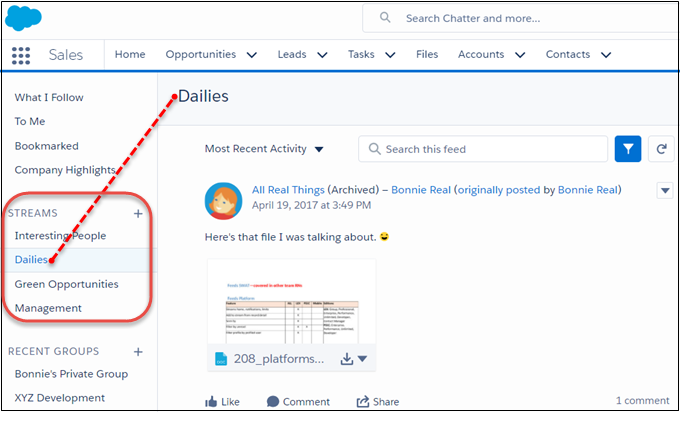The width and height of the screenshot is (680, 424).
Task: Click the blue filter funnel button
Action: click(x=628, y=149)
